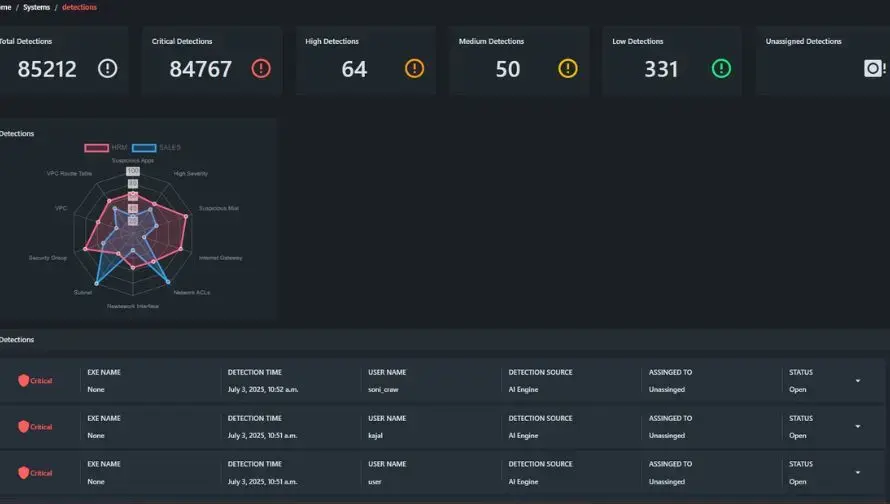This screenshot has height=504, width=890.
Task: Open the detections breadcrumb link
Action: [79, 7]
